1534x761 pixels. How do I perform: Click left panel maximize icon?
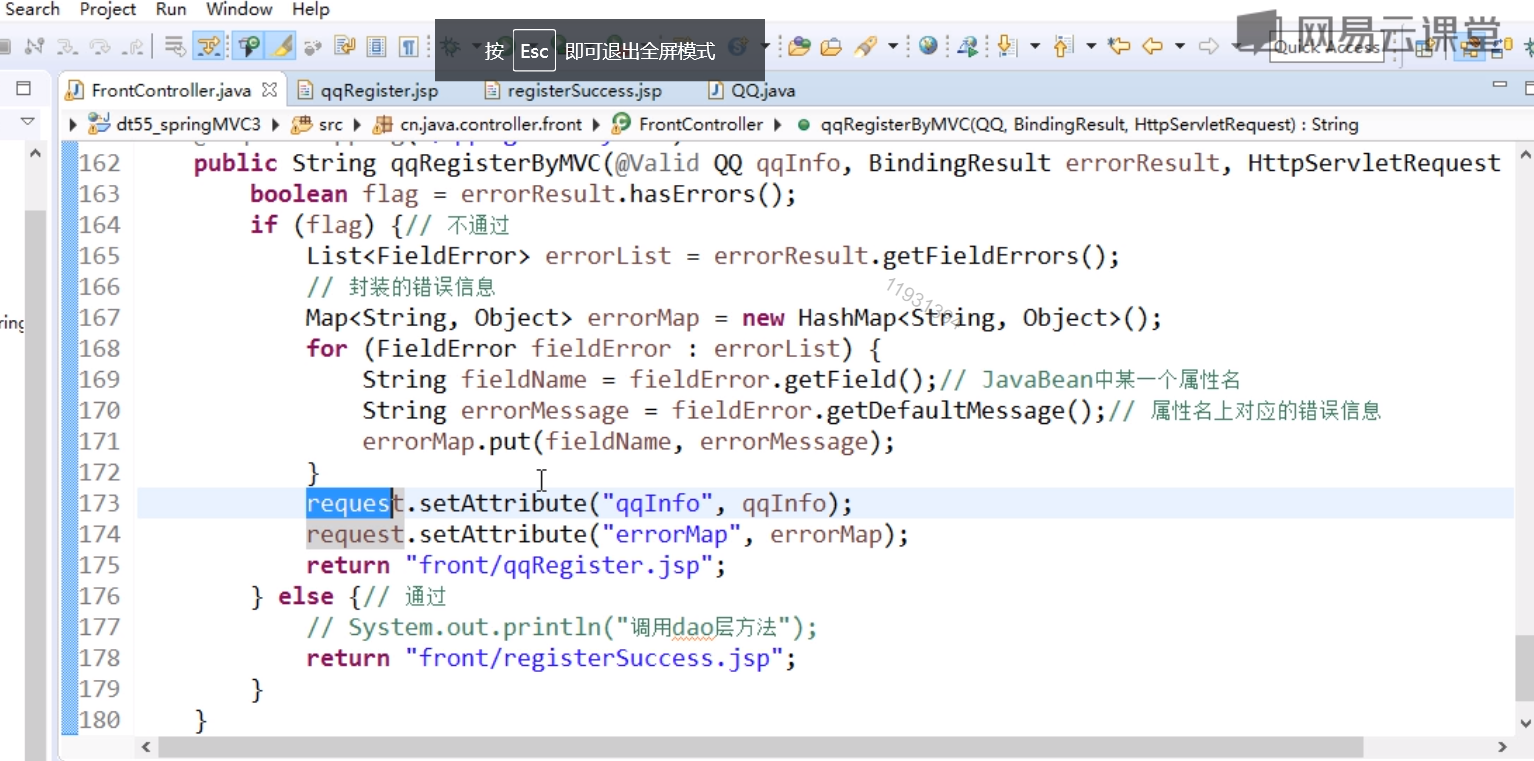[24, 89]
